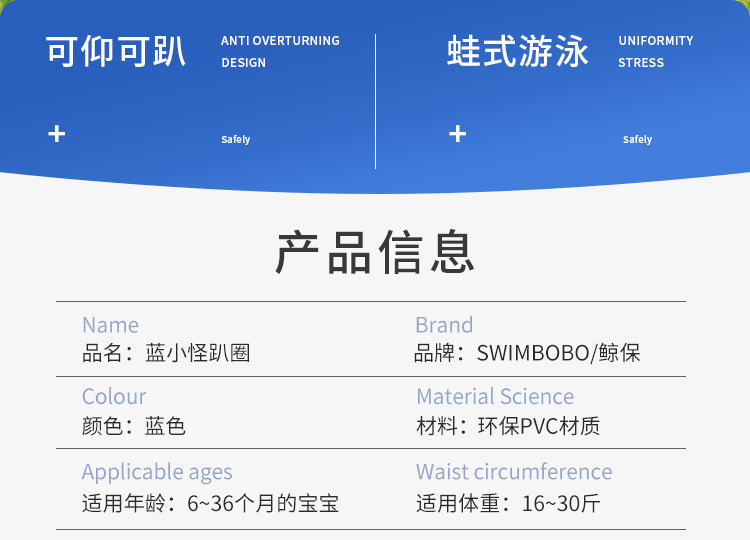Click the ANTI OVERTURNING DESIGN text

pos(280,52)
